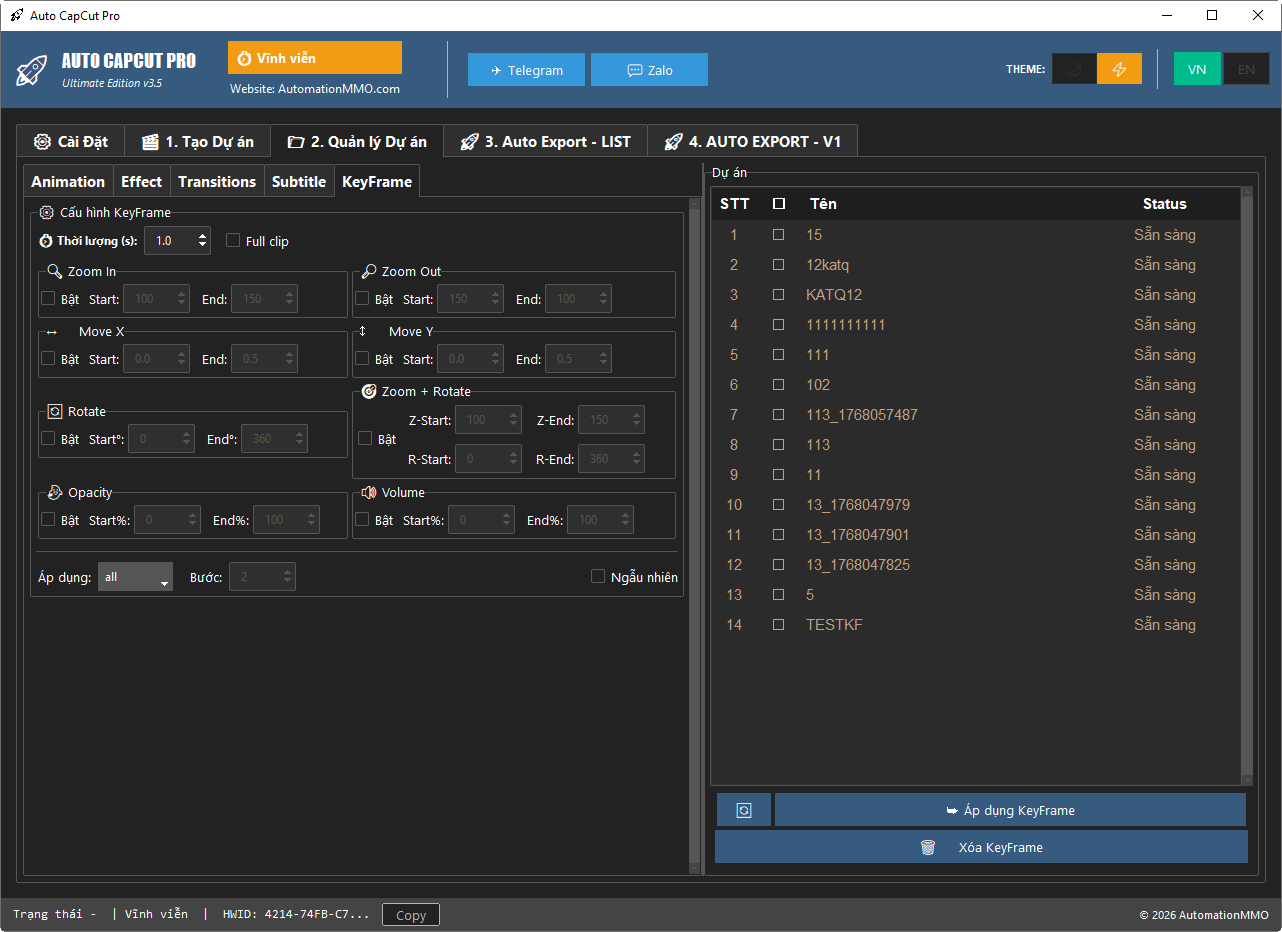The image size is (1282, 932).
Task: Open the Effect sub-tab
Action: [141, 181]
